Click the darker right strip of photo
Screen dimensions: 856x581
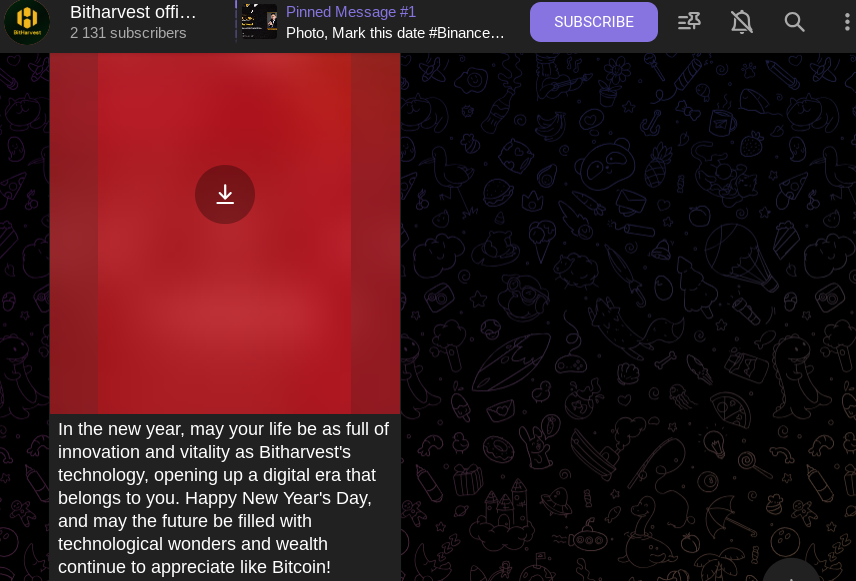[x=376, y=233]
